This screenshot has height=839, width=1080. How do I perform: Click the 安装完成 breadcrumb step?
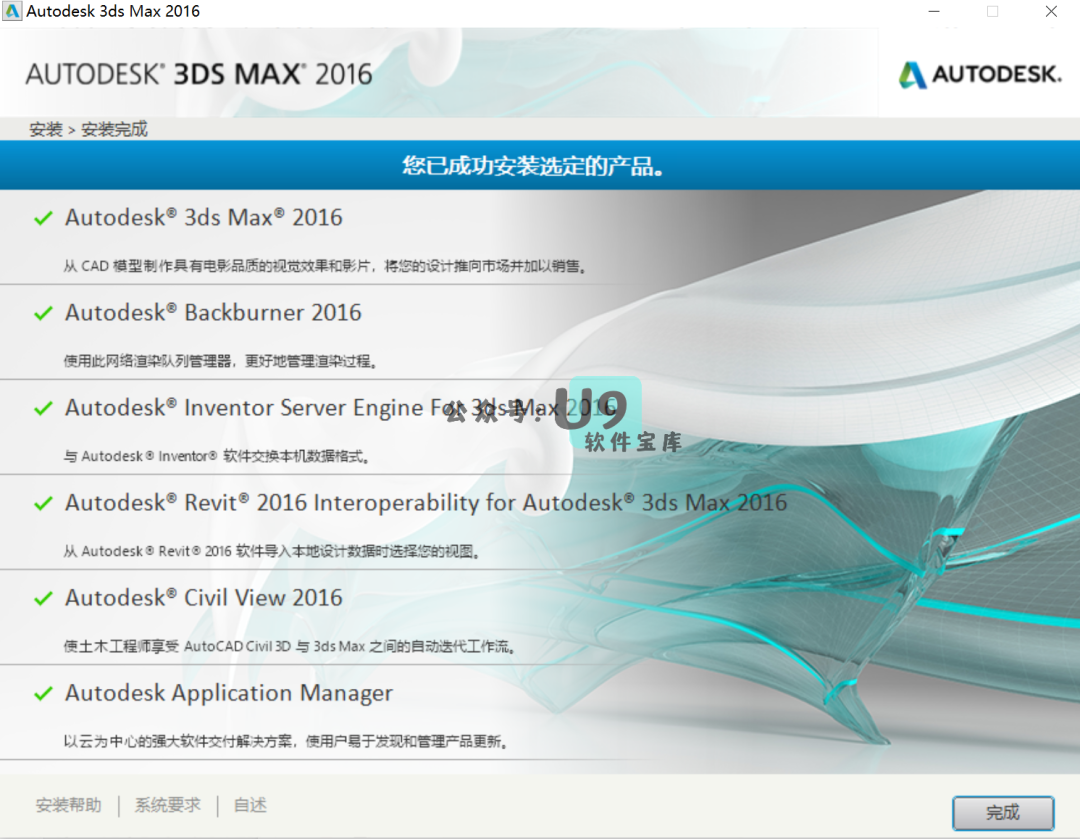tap(114, 130)
